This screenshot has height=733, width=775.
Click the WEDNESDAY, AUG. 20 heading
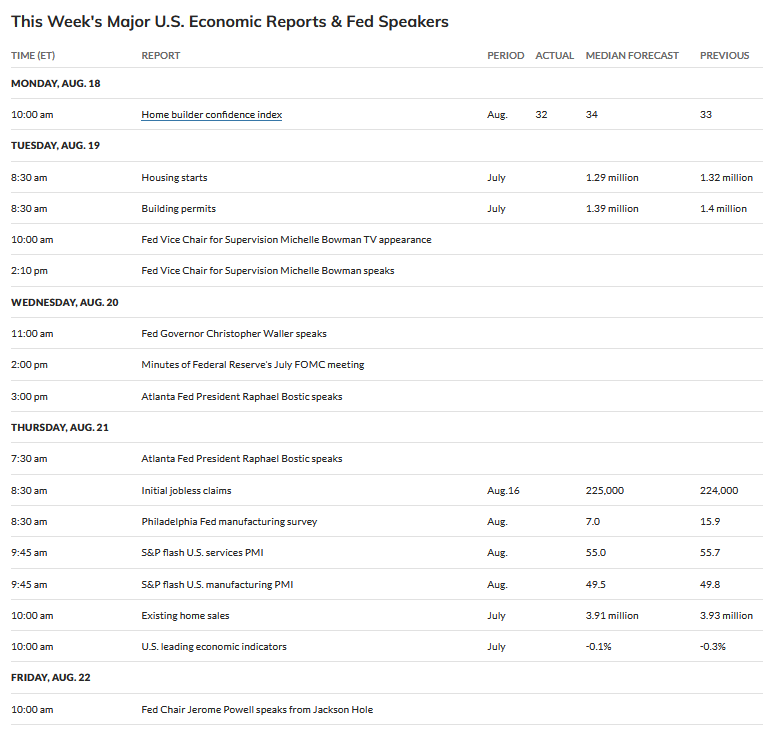65,302
